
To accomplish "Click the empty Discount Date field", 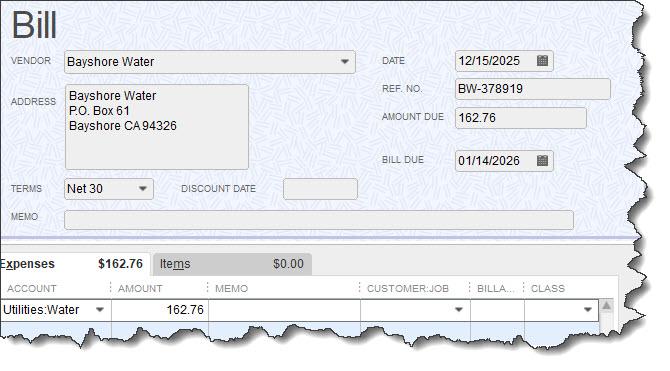I will pyautogui.click(x=320, y=189).
